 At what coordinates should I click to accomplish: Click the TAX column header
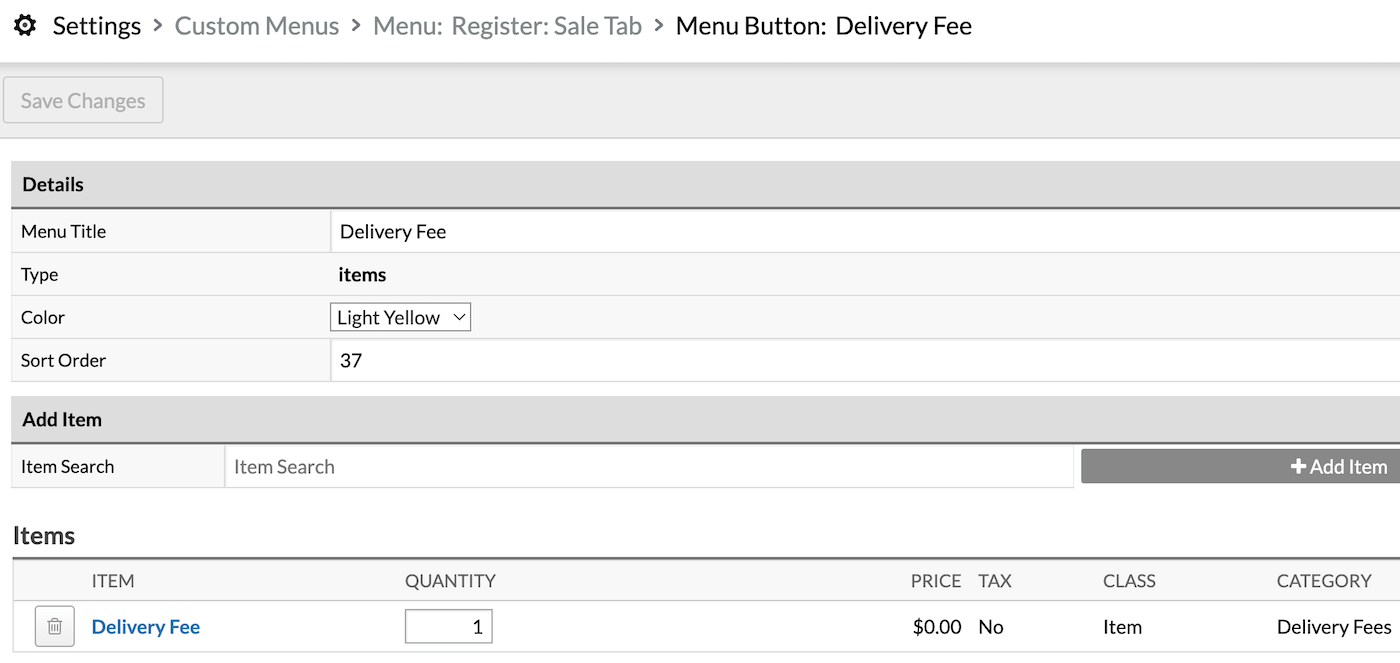click(994, 581)
